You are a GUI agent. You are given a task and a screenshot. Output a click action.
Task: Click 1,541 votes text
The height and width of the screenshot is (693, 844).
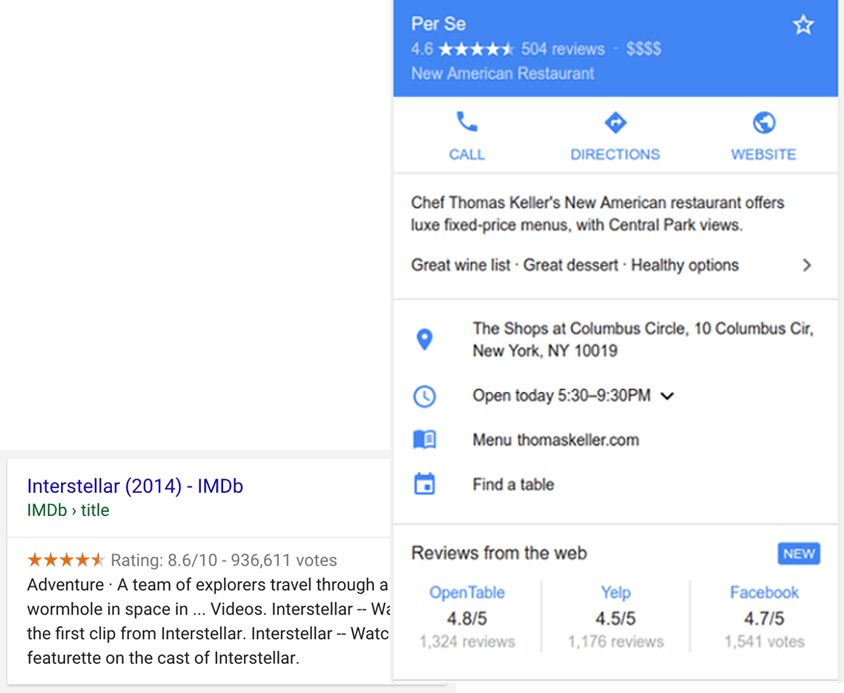tap(764, 642)
